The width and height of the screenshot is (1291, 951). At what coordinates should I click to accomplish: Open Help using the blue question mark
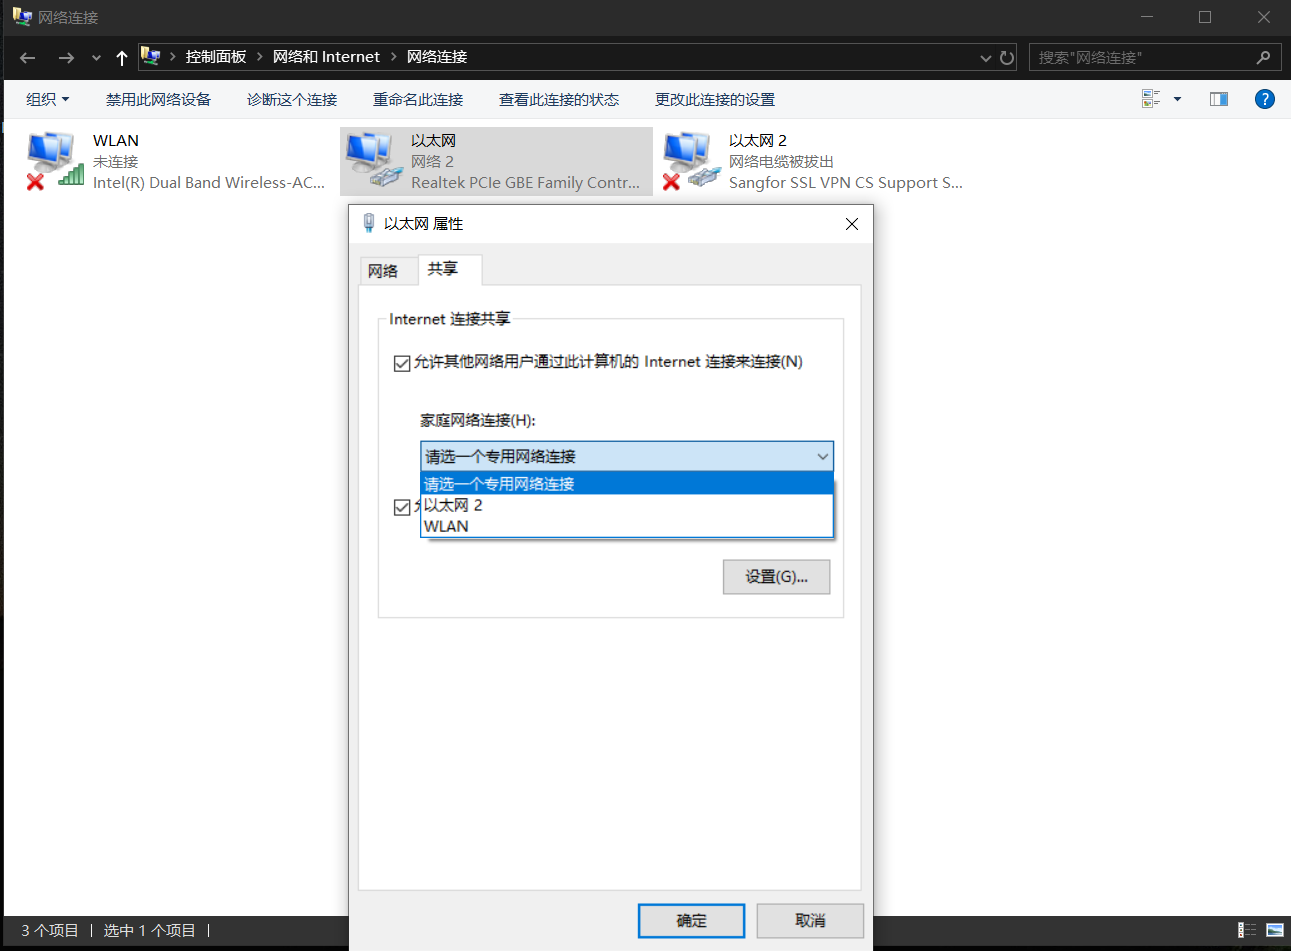click(x=1265, y=99)
